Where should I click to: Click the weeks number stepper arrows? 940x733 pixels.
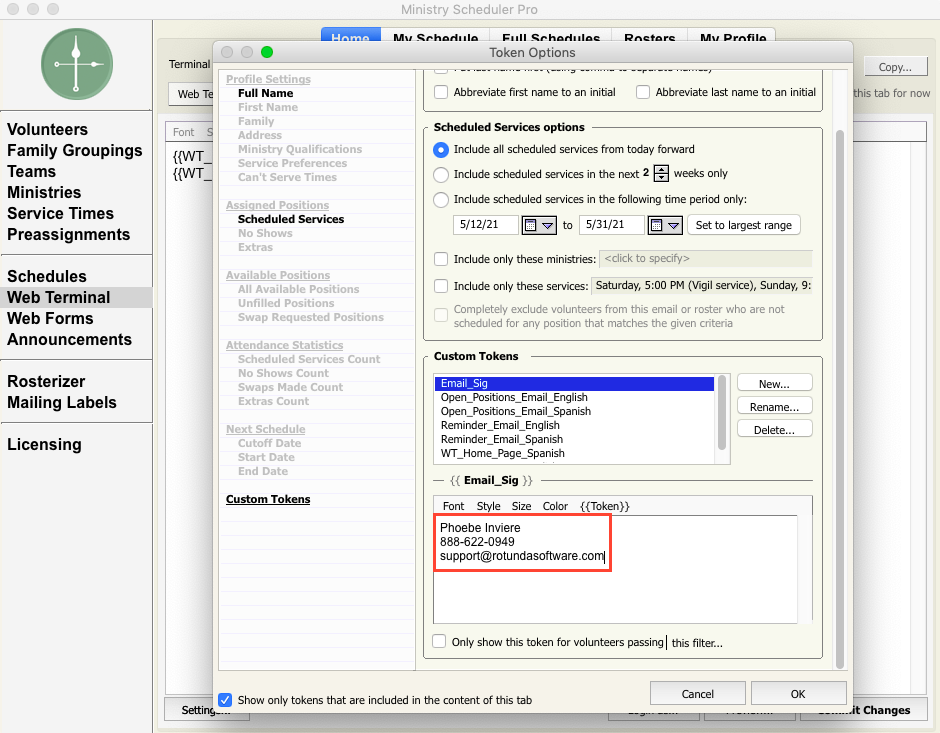click(661, 173)
